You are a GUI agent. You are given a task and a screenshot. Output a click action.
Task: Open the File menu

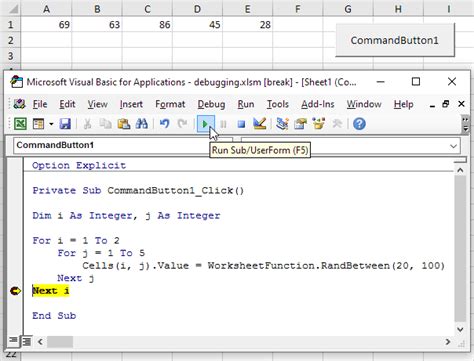coord(40,104)
